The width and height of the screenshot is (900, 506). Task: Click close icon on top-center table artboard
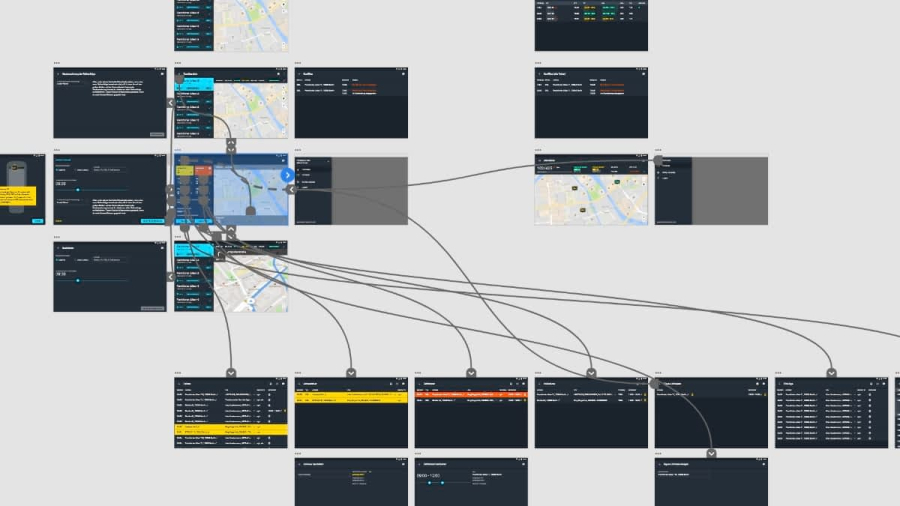[402, 74]
